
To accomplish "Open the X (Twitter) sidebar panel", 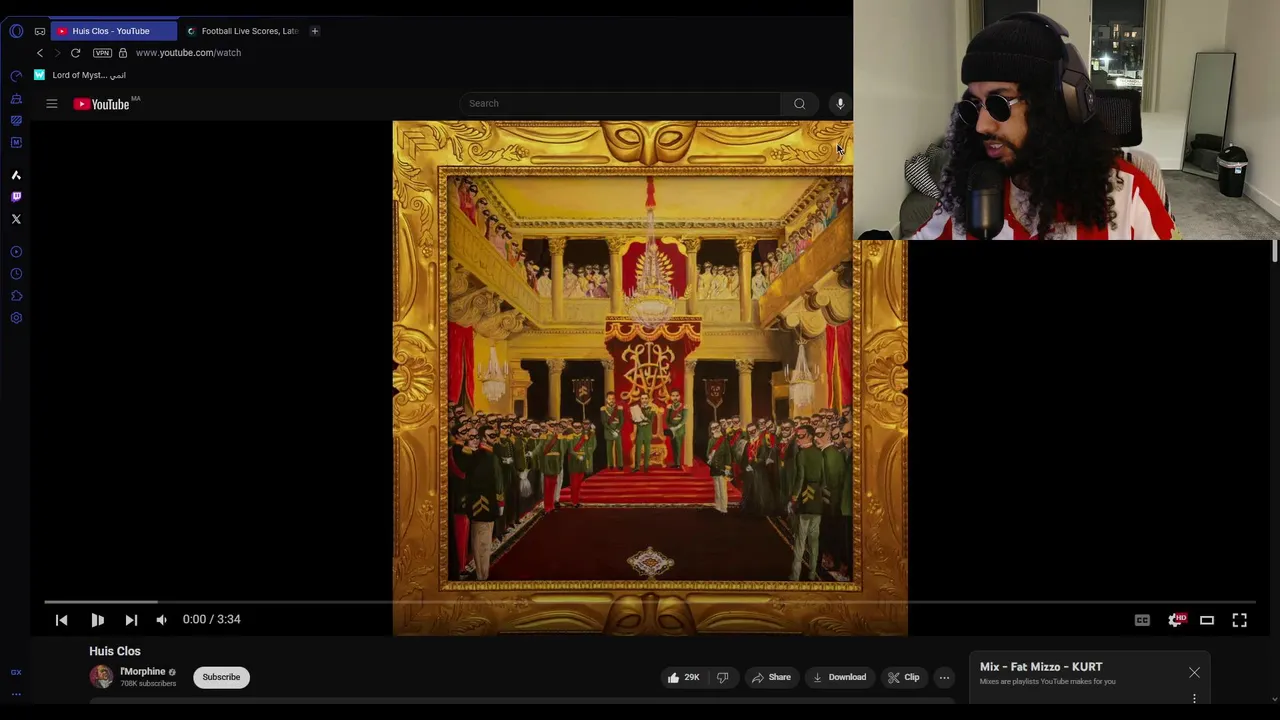I will point(16,219).
